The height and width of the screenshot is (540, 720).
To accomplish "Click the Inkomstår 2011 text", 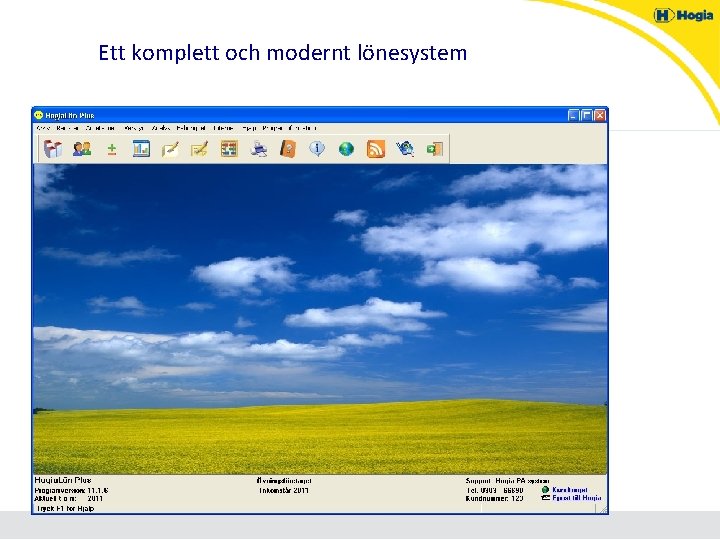I will pyautogui.click(x=284, y=490).
